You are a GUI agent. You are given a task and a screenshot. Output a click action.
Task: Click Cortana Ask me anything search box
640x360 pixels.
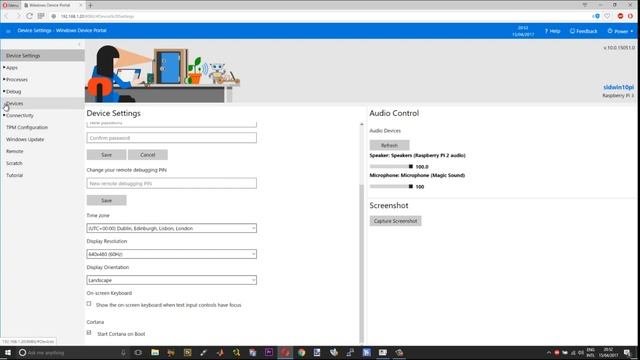point(73,353)
